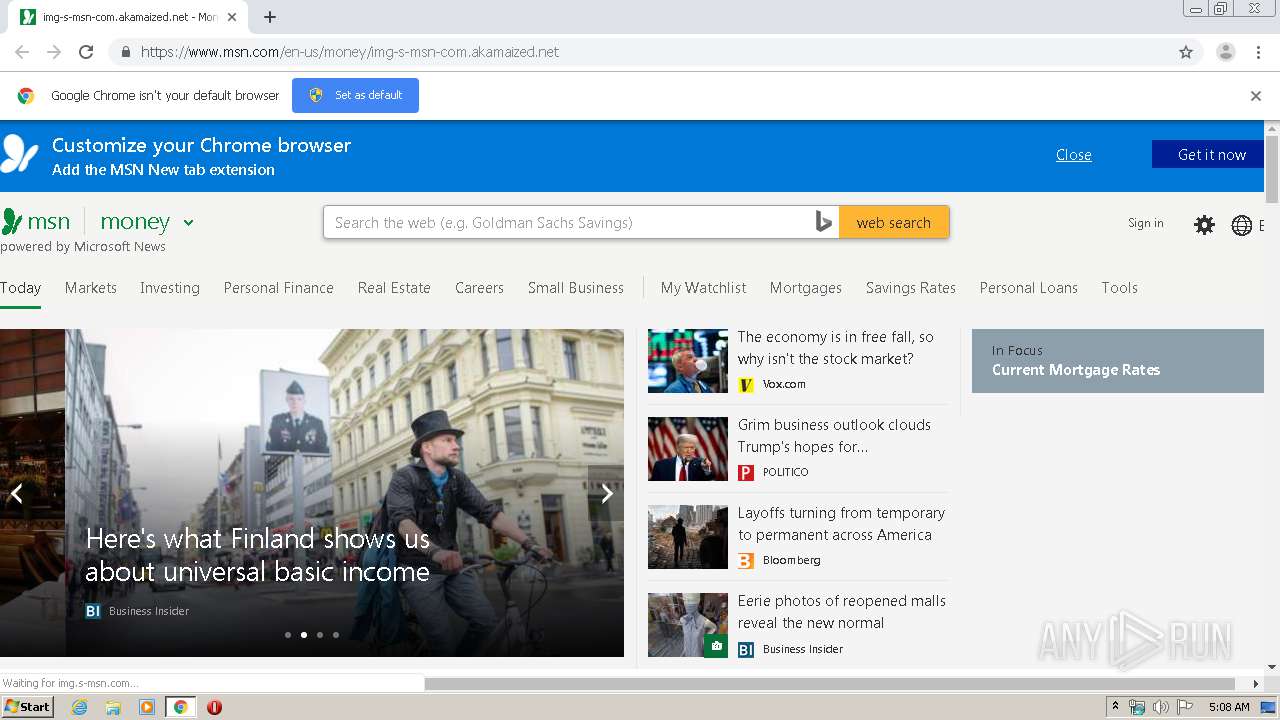
Task: Show previous slide in carousel
Action: point(17,493)
